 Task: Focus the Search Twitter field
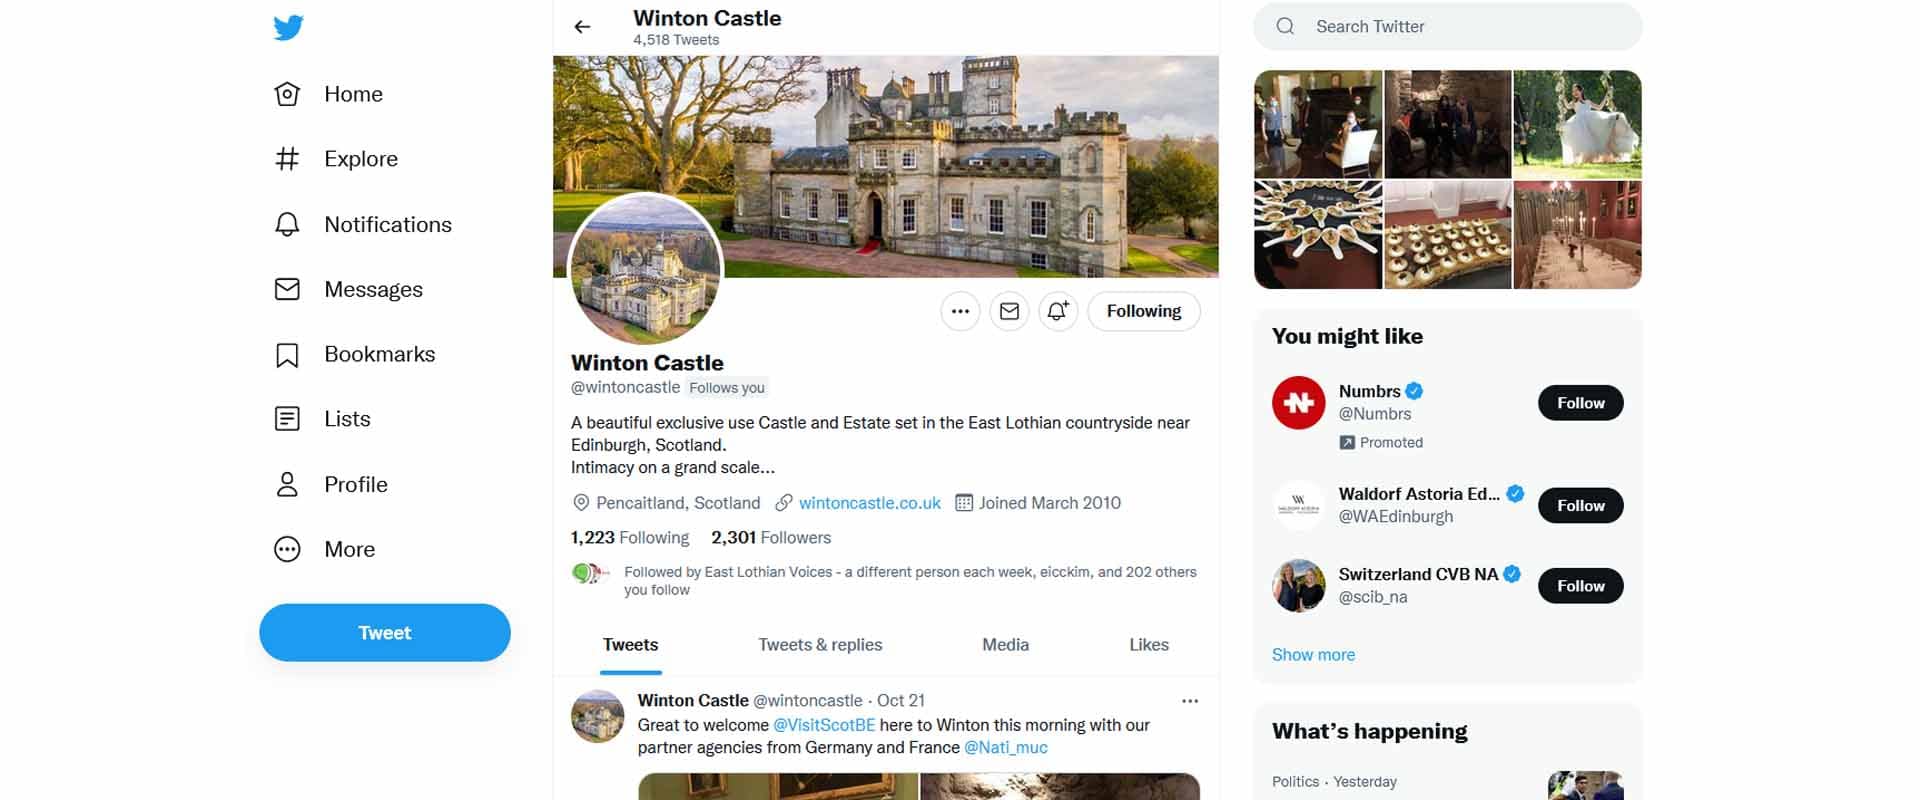coord(1447,27)
